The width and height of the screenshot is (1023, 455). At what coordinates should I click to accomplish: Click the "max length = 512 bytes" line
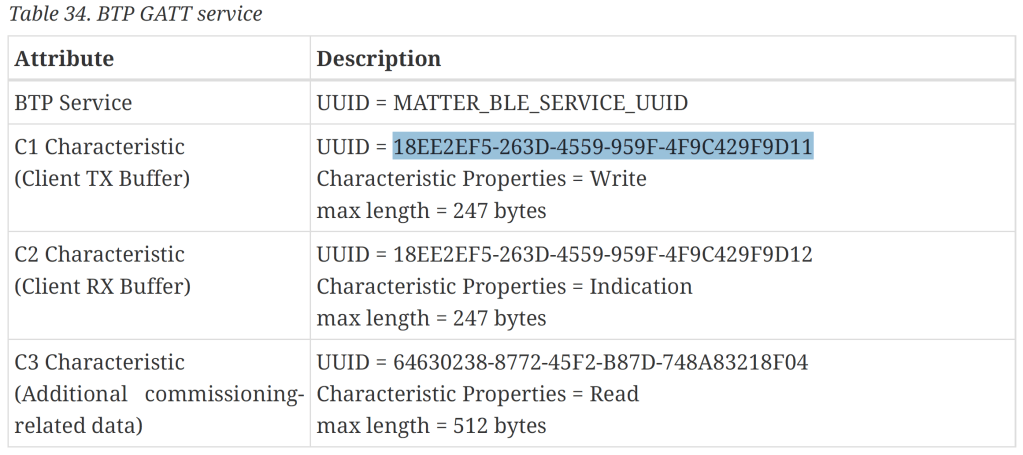pos(431,427)
